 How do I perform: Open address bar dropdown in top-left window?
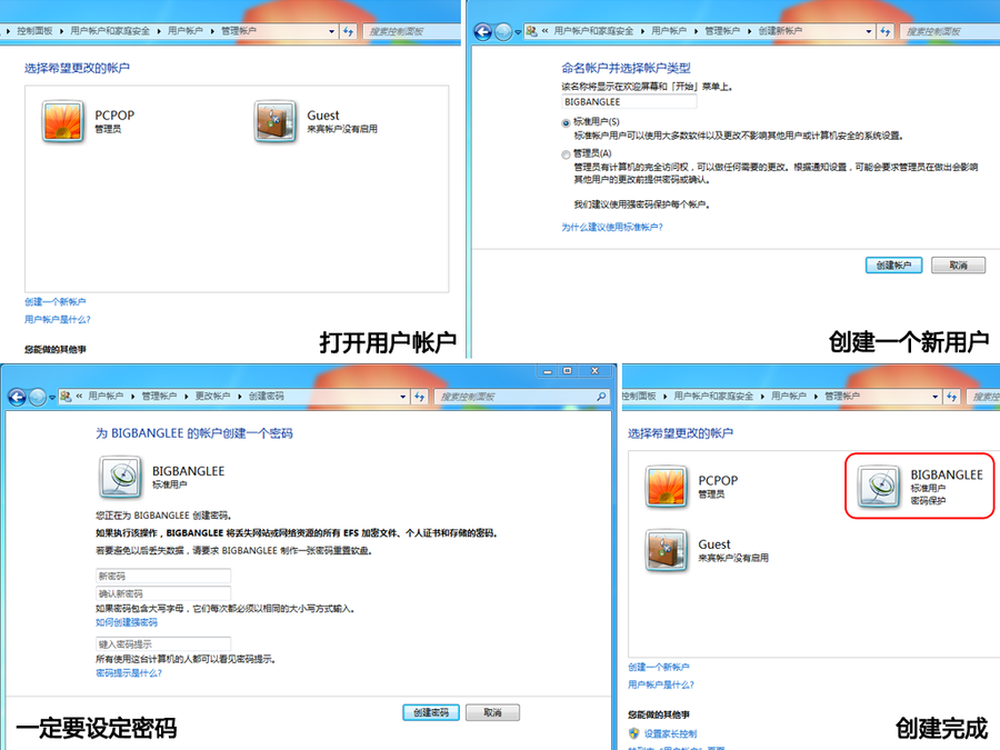(332, 31)
